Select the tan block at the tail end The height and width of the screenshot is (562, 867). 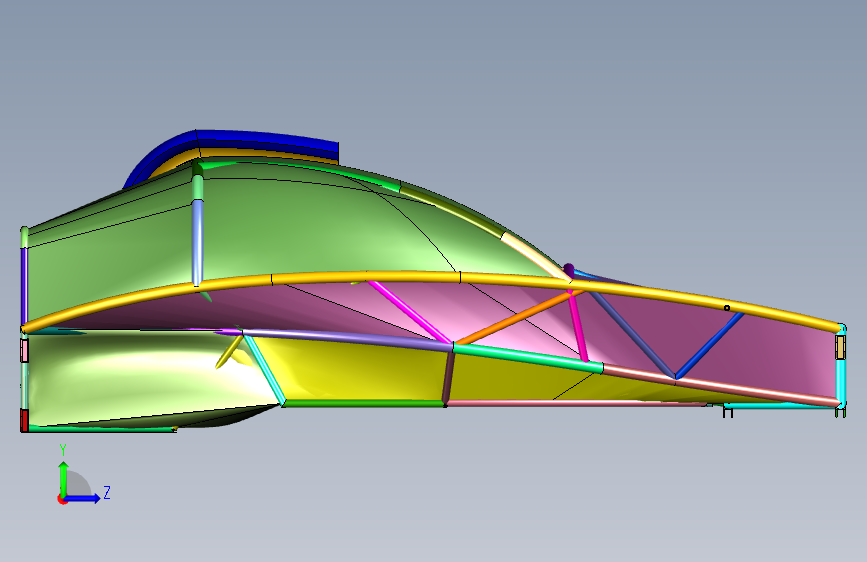pyautogui.click(x=840, y=347)
